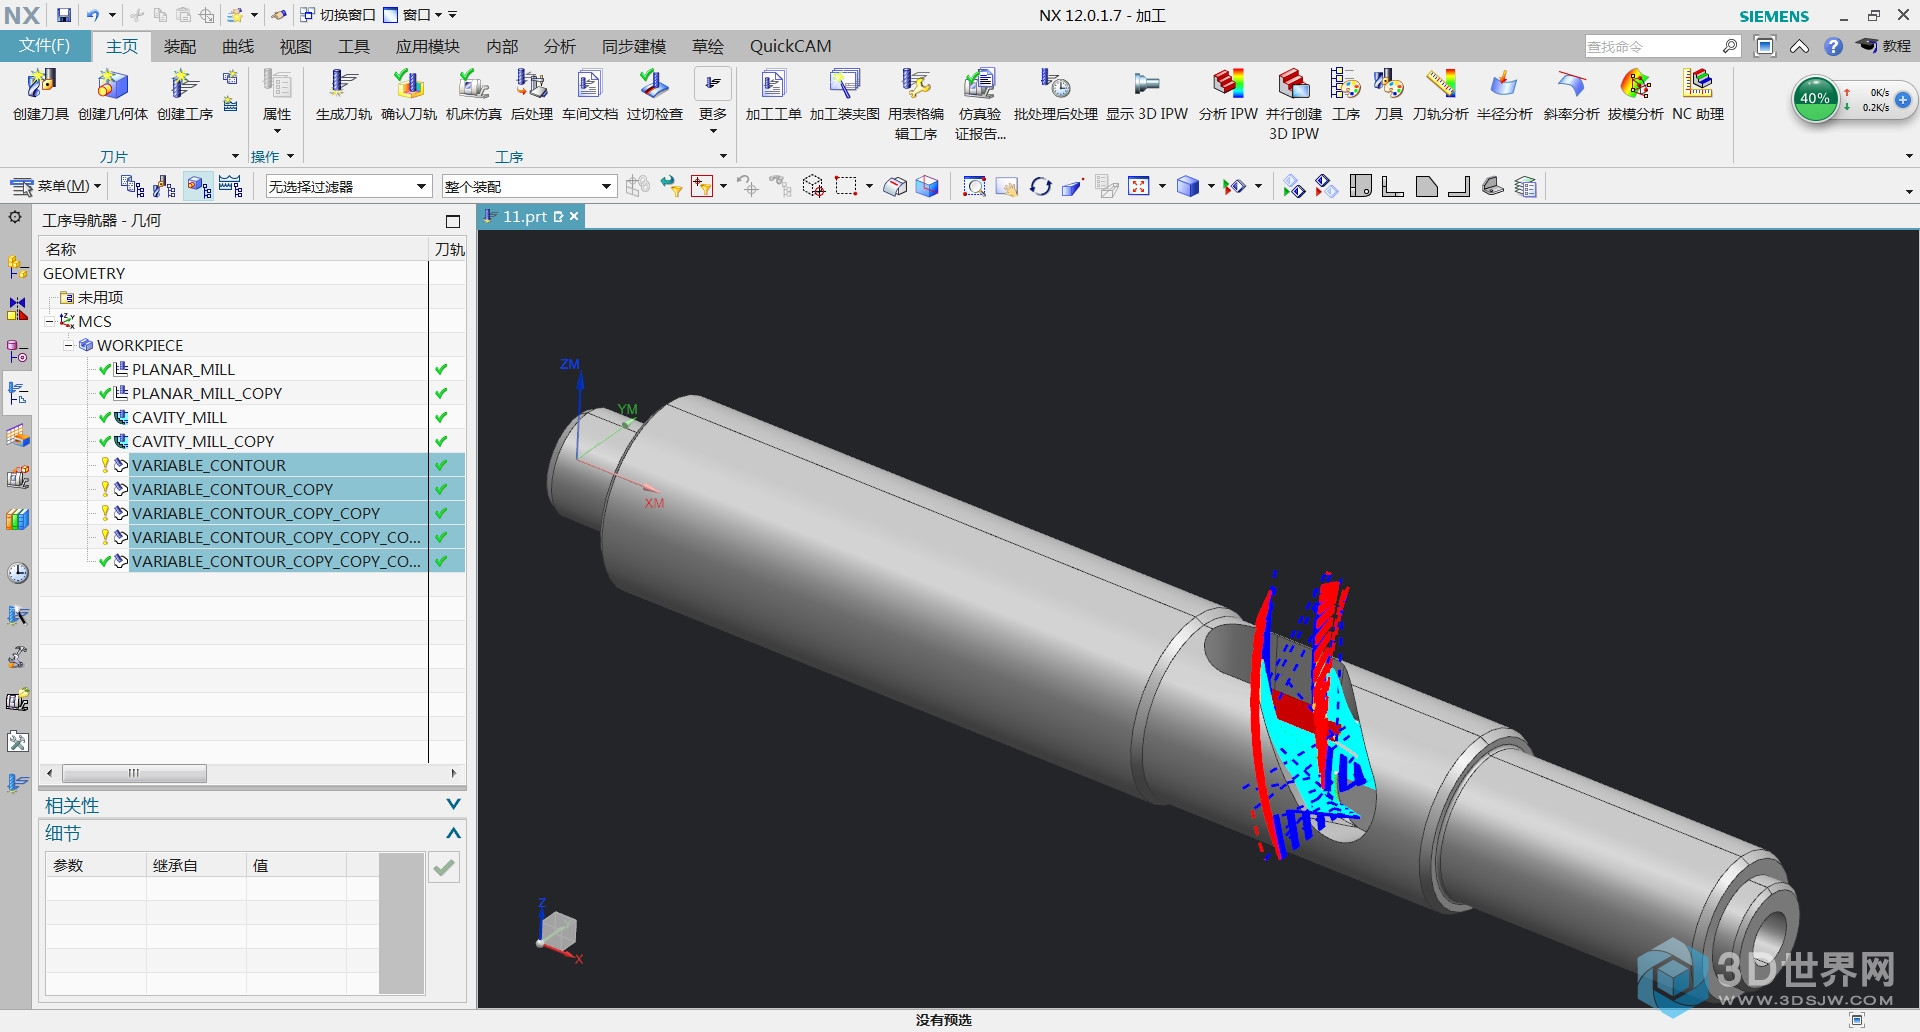Viewport: 1920px width, 1032px height.
Task: Click the 刀轨 column header
Action: pos(449,249)
